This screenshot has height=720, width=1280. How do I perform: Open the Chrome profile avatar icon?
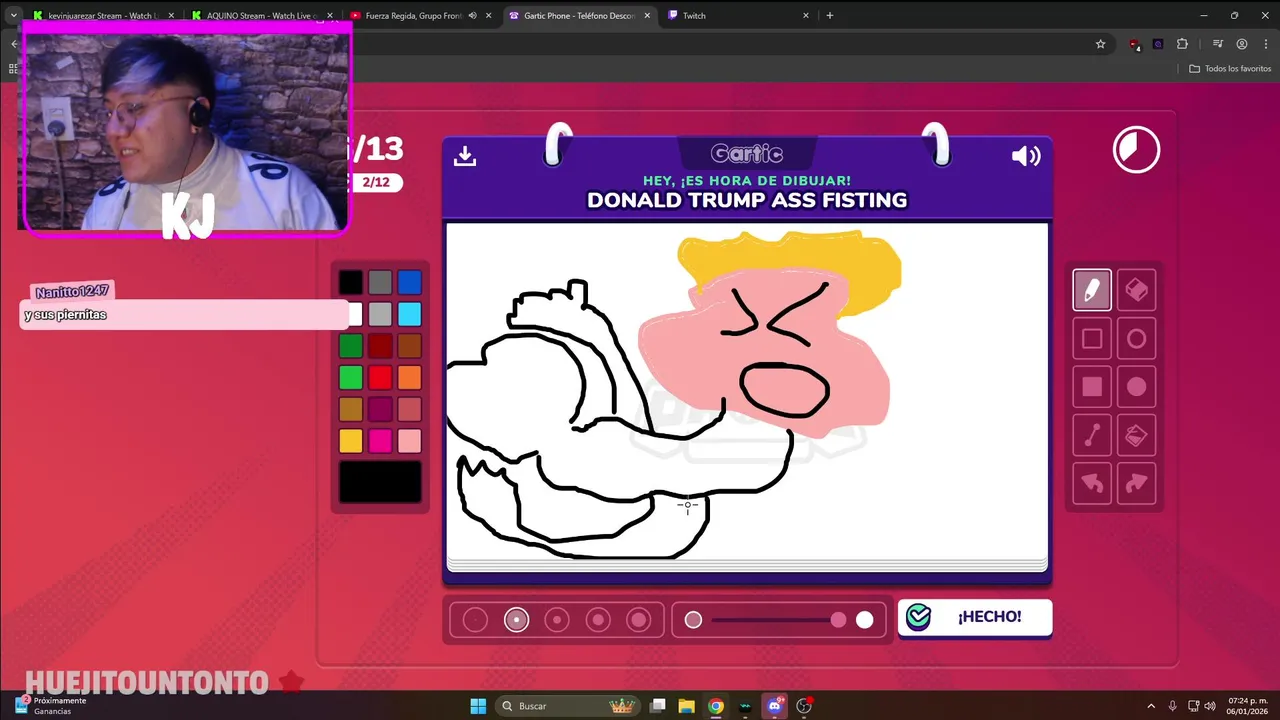coord(1242,44)
